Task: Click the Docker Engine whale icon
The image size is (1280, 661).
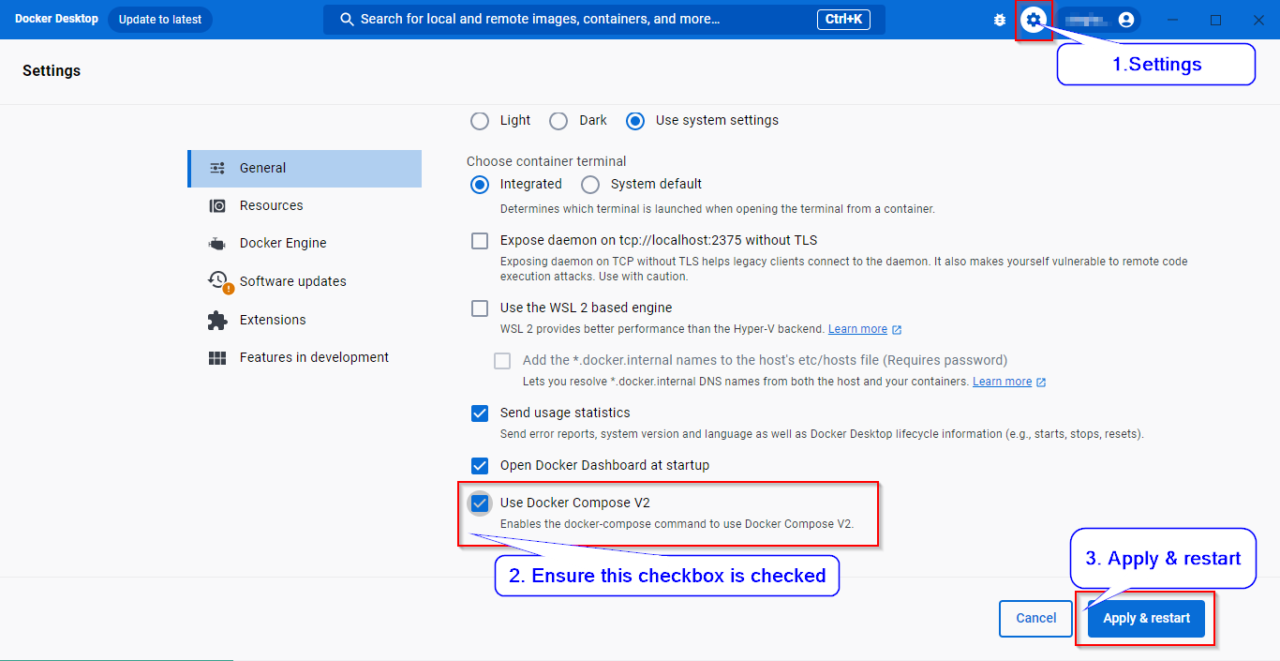Action: point(217,243)
